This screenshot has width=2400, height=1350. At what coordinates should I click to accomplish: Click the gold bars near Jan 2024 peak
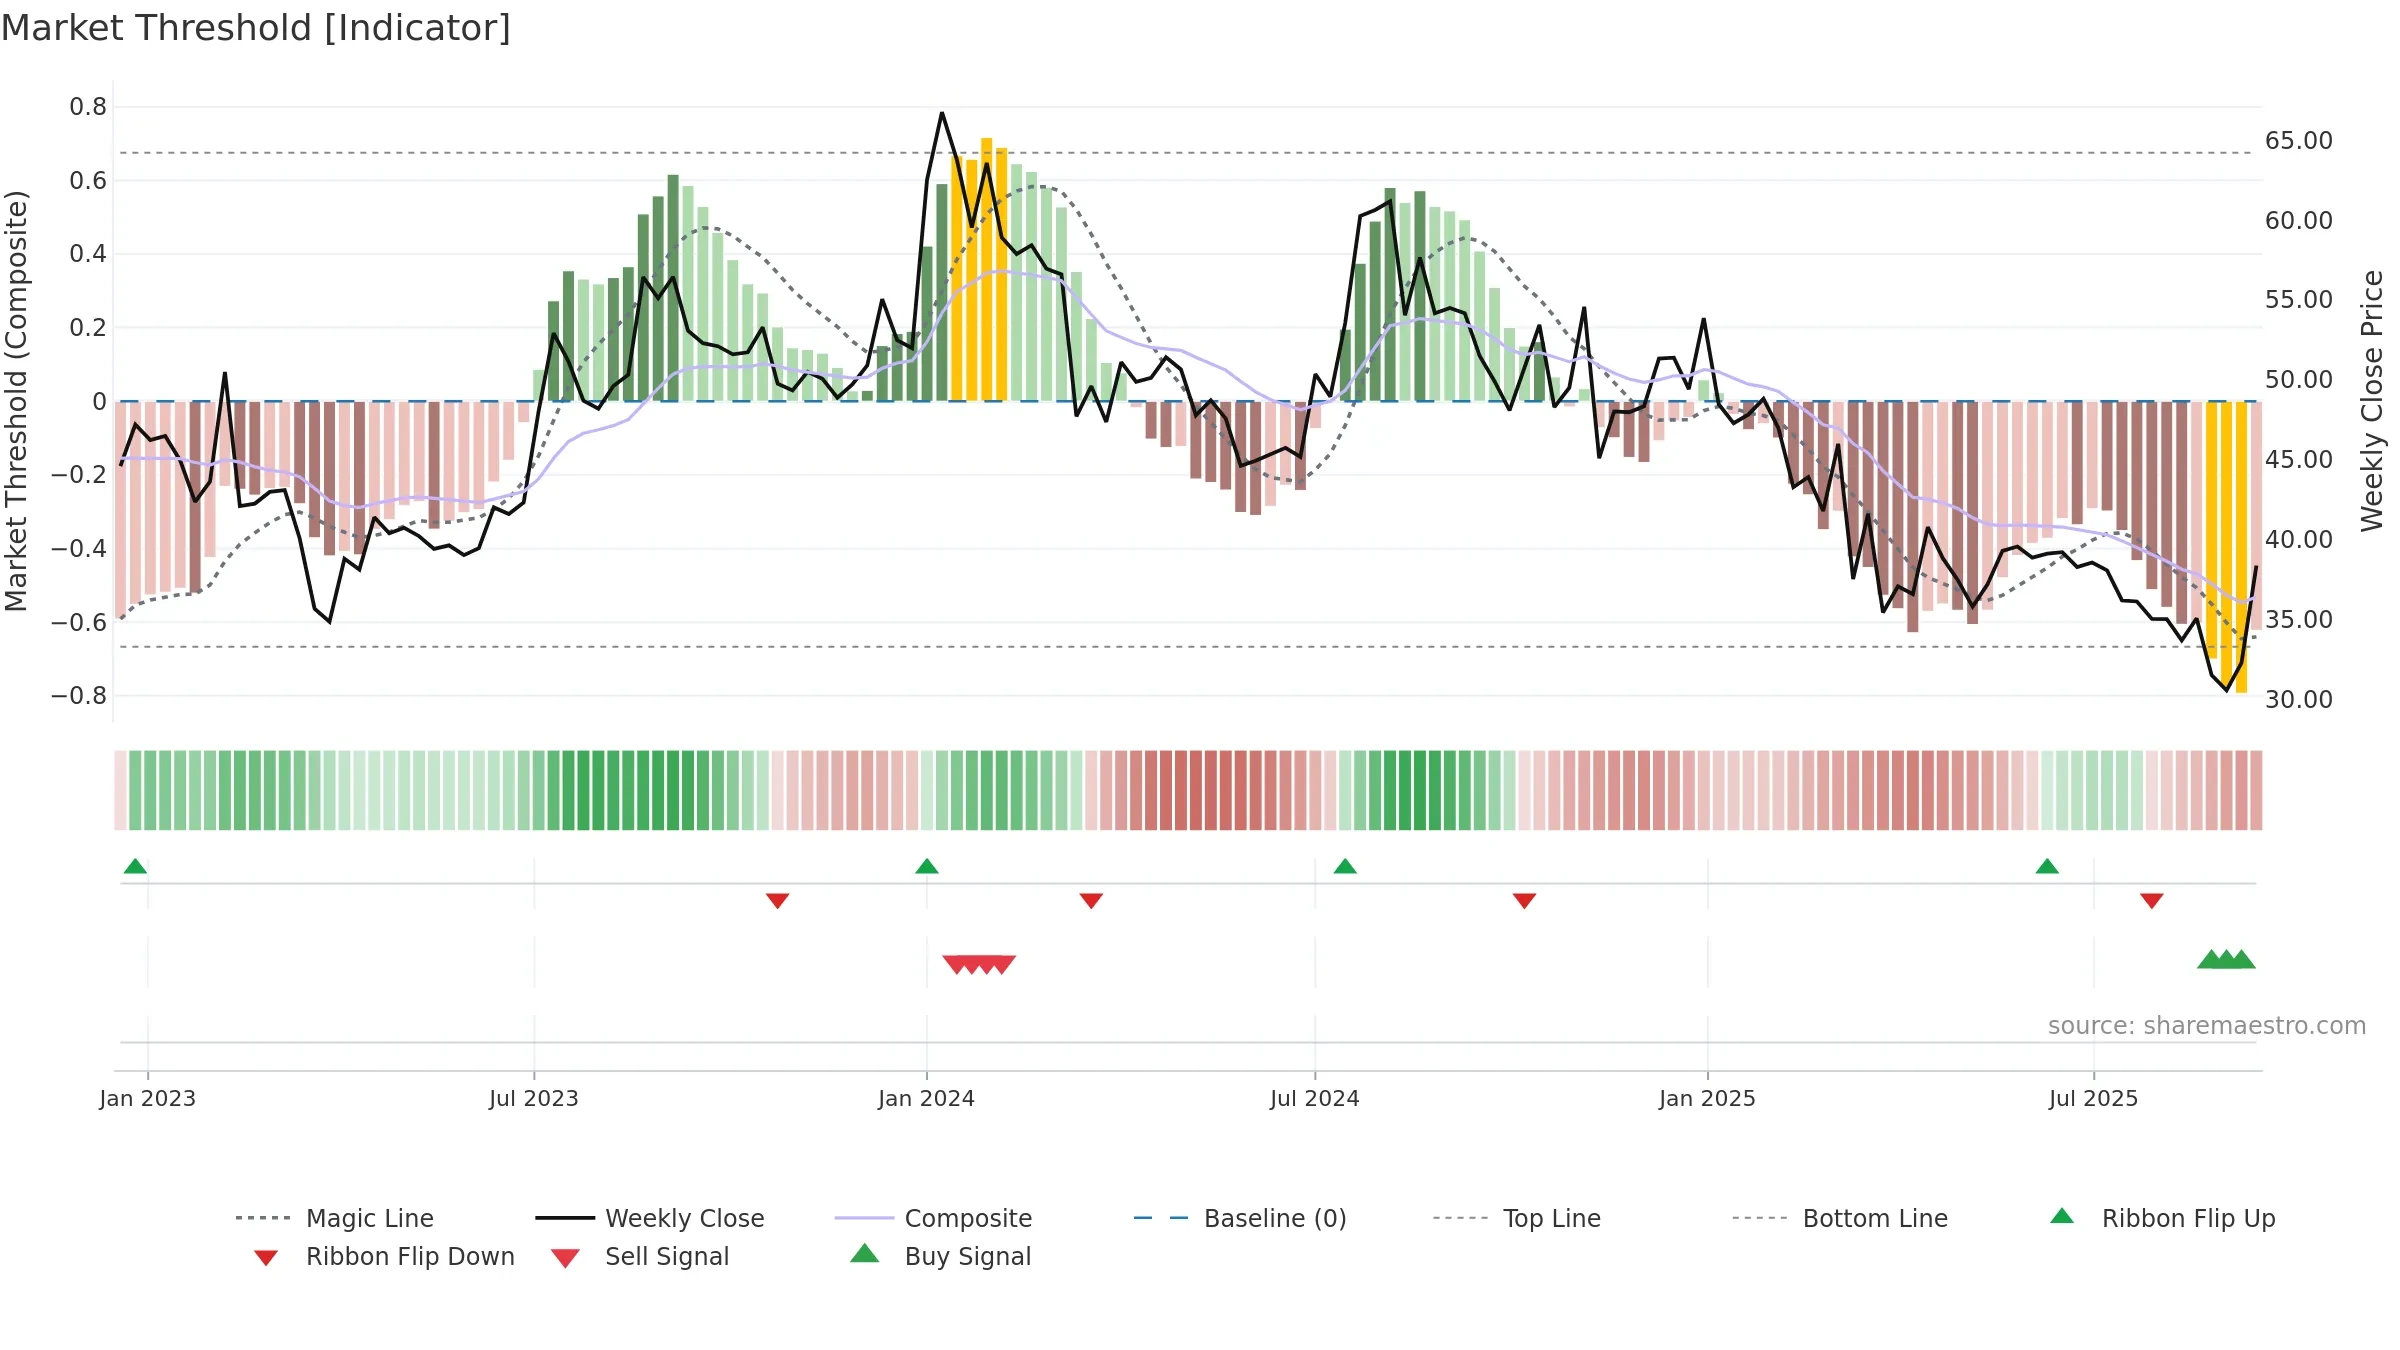(x=979, y=270)
